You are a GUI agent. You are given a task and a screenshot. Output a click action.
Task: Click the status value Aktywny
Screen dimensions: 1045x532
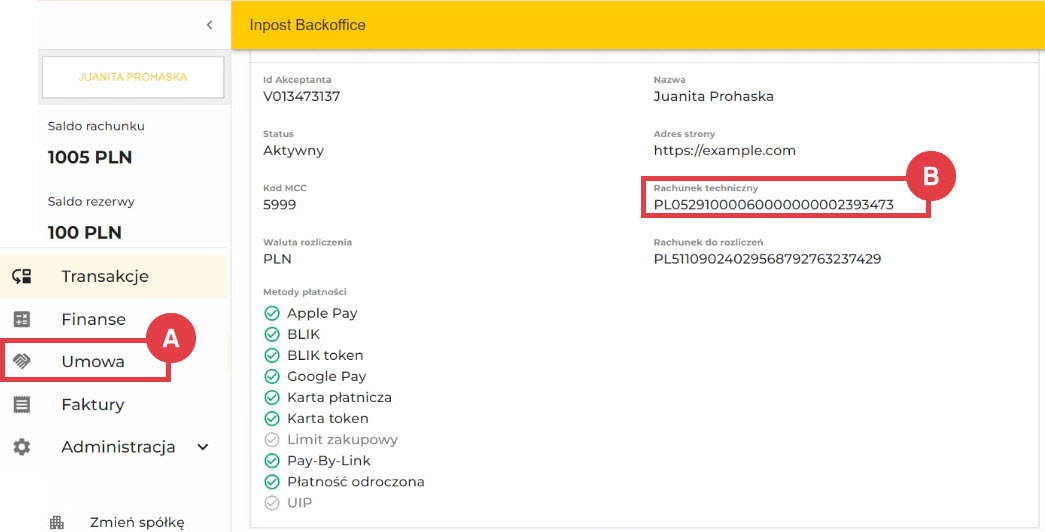[293, 151]
